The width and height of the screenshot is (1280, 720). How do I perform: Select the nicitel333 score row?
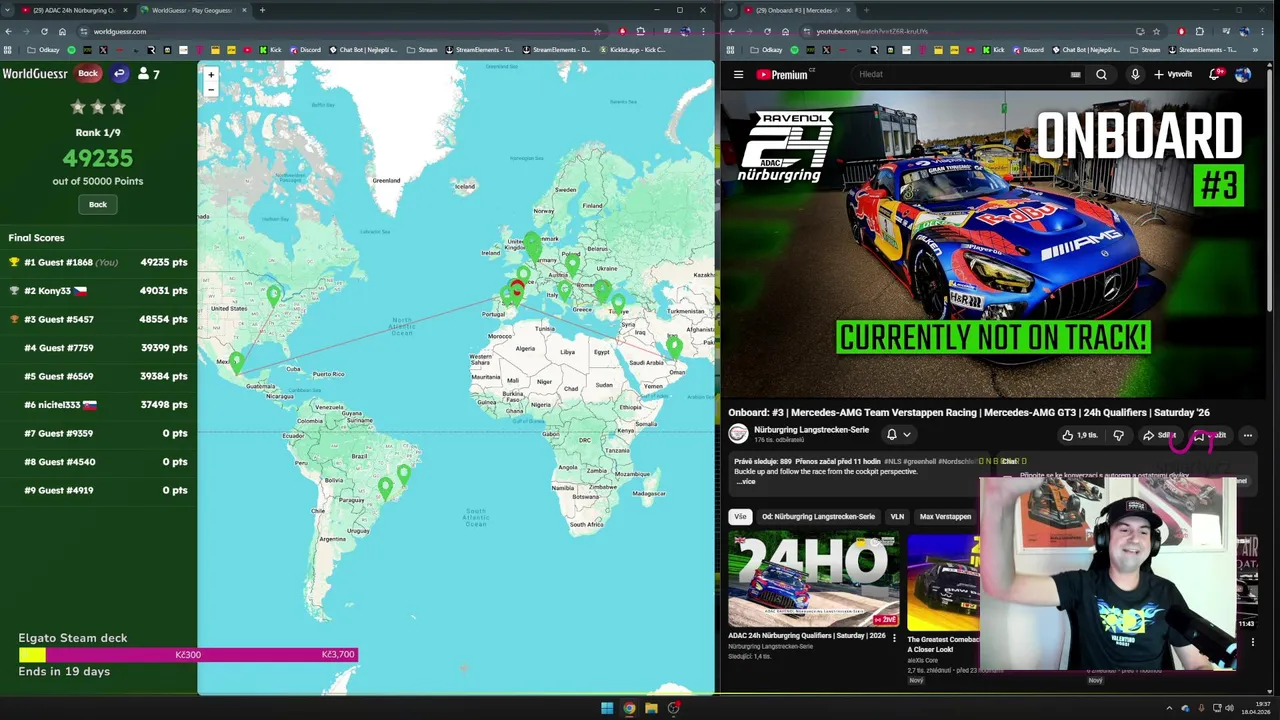(98, 405)
